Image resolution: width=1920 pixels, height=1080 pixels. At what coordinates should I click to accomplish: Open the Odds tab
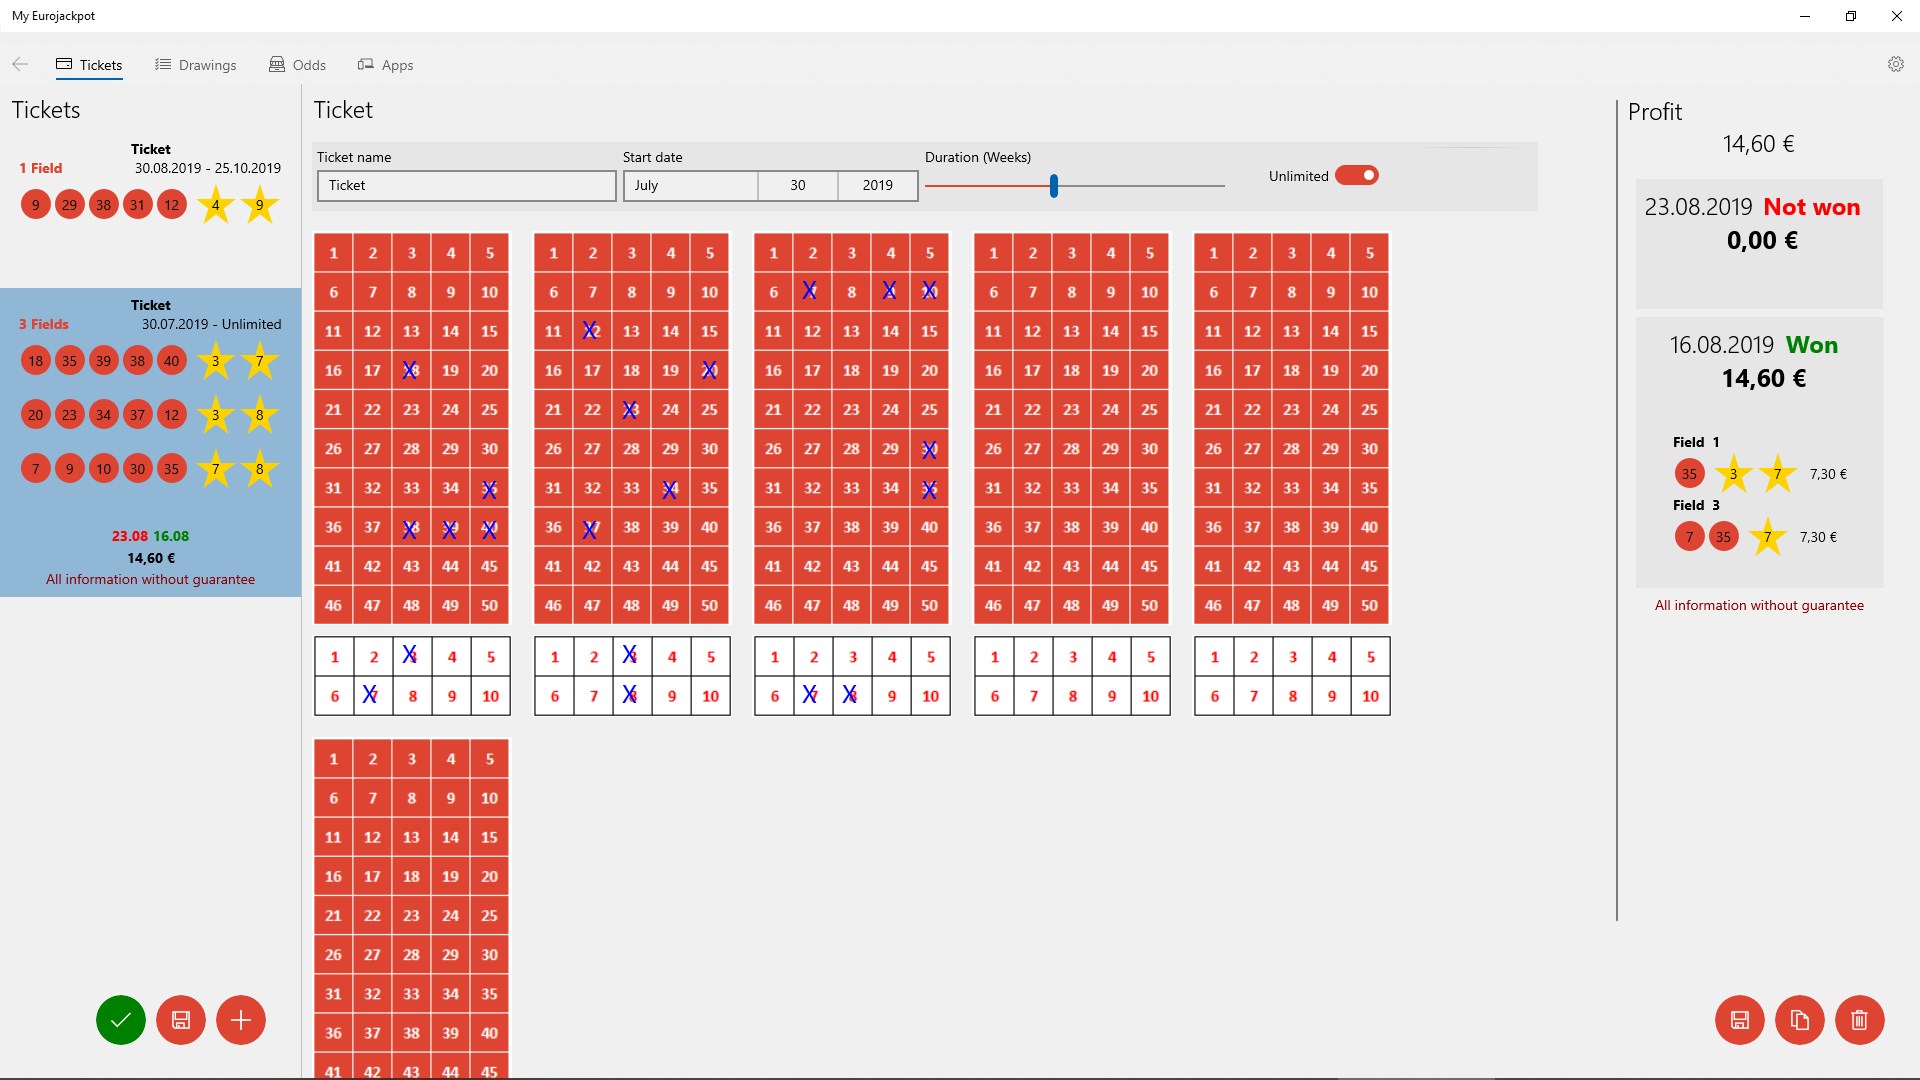pyautogui.click(x=298, y=65)
